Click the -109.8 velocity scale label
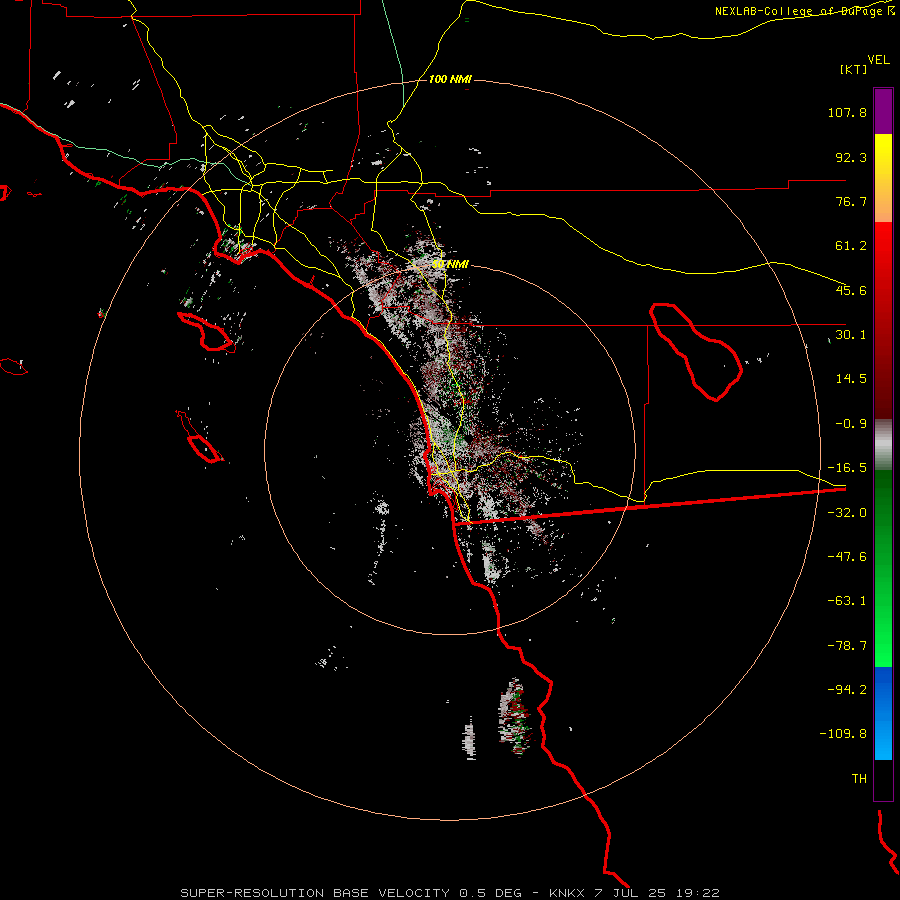The width and height of the screenshot is (900, 900). coord(843,734)
